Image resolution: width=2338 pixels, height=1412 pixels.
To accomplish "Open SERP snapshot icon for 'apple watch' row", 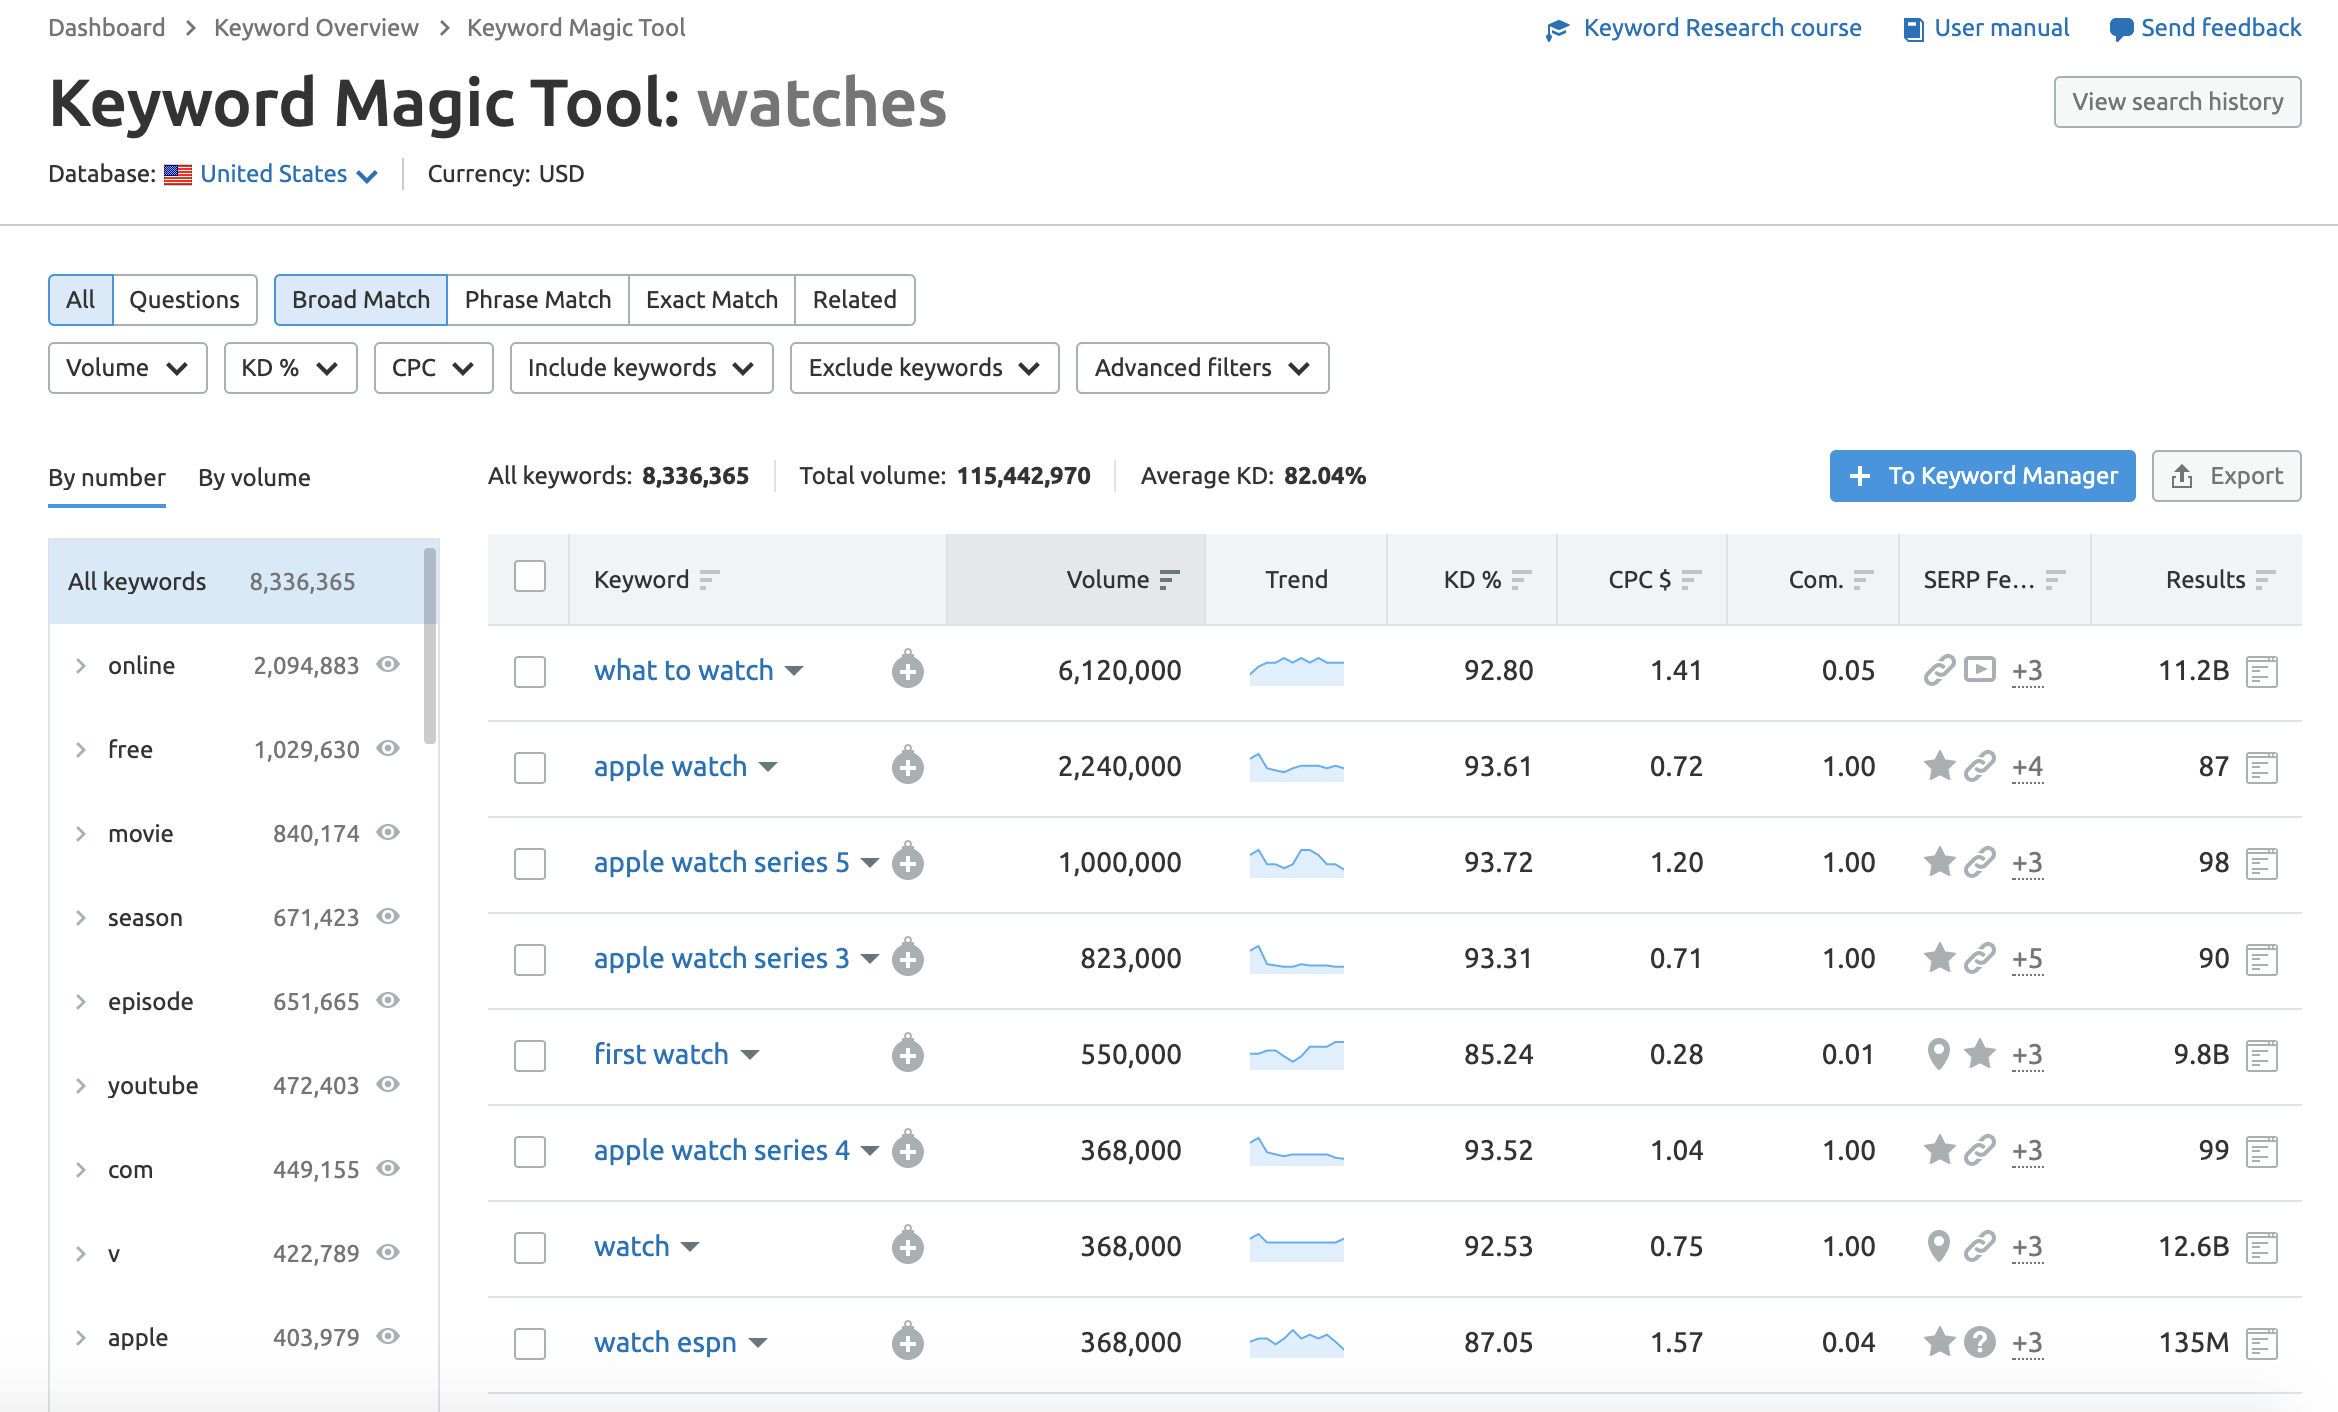I will click(x=2261, y=768).
